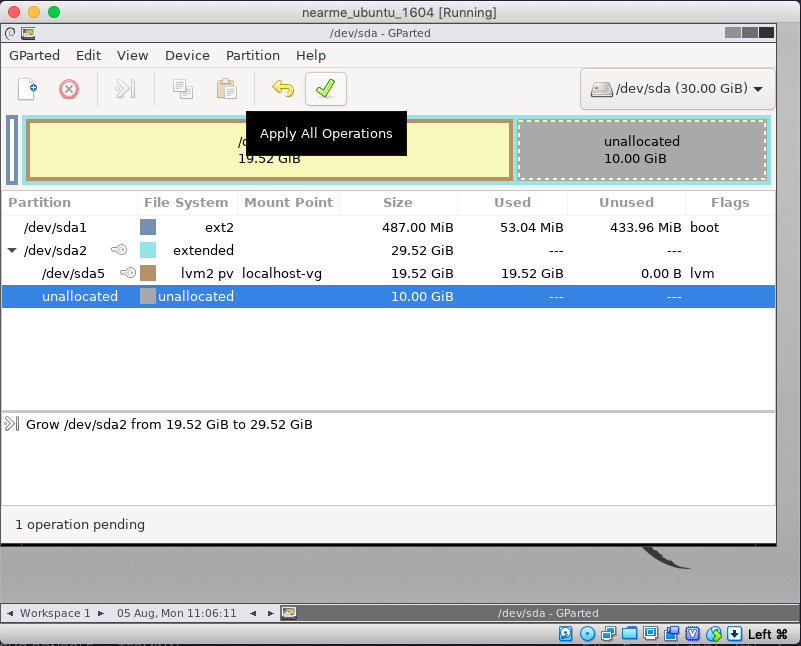Apply all operations with the green checkmark
This screenshot has width=801, height=646.
click(x=325, y=89)
